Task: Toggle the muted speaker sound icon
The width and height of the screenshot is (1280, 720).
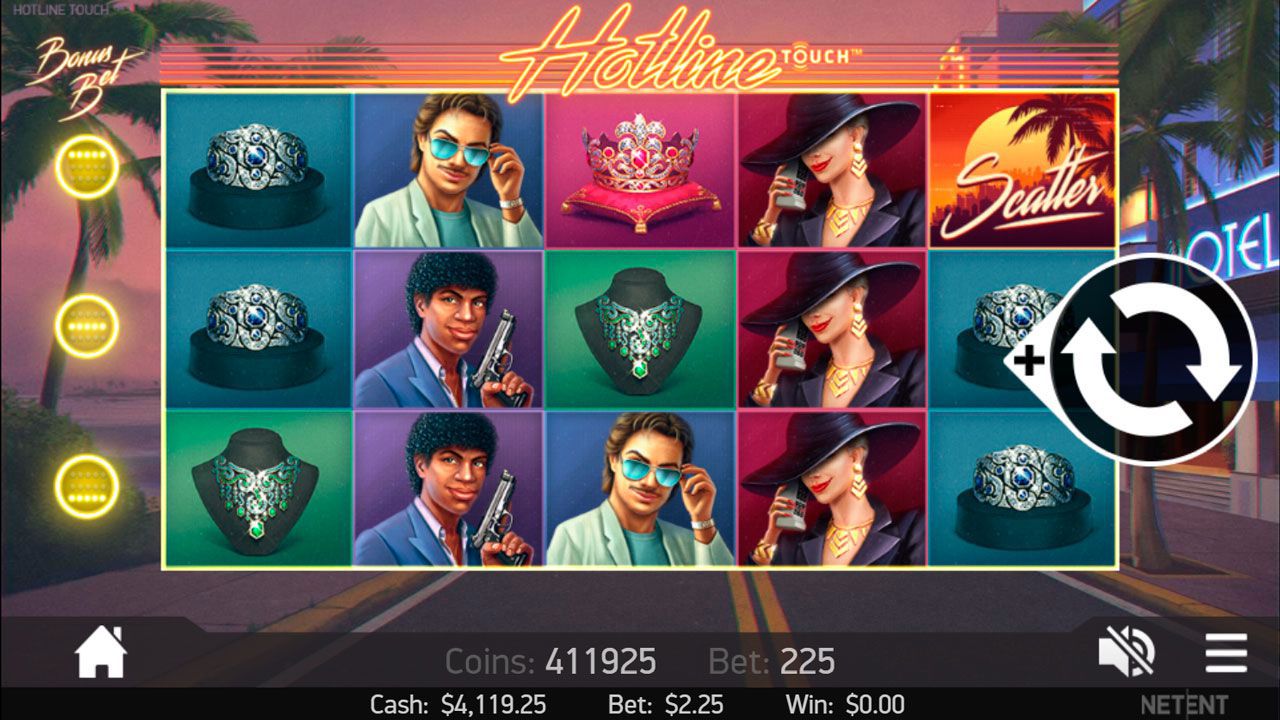Action: (1127, 653)
